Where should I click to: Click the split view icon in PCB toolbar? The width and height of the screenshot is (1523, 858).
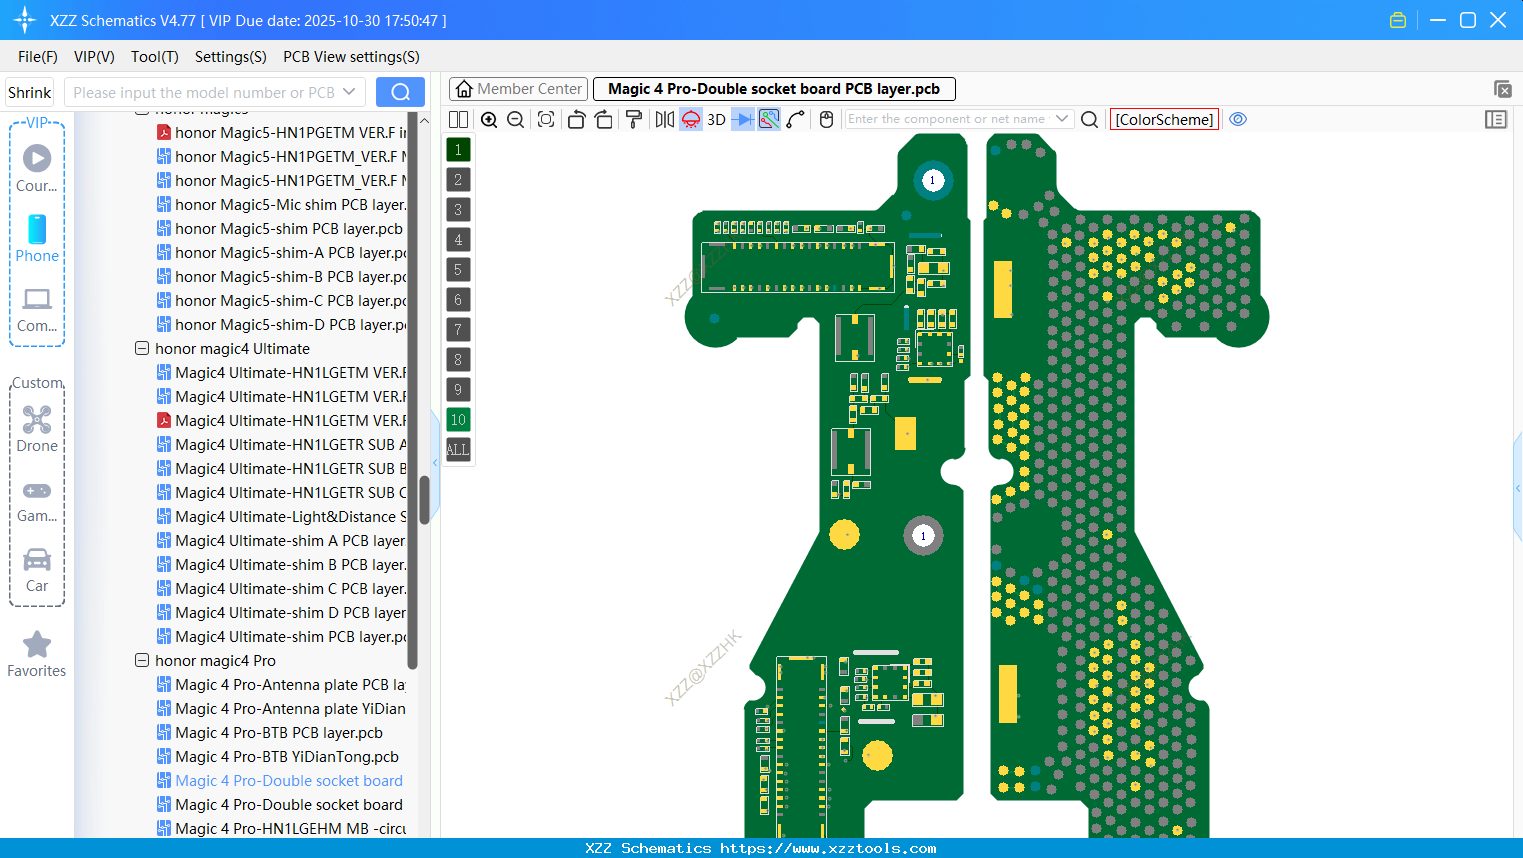click(458, 119)
